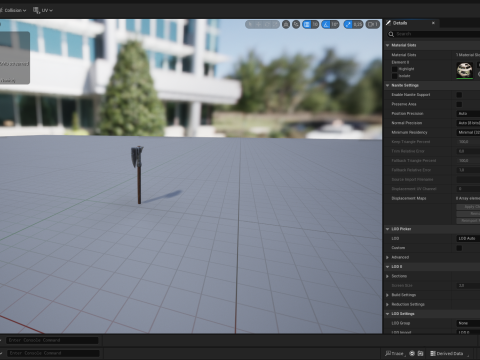Click the Screen Size value field
Screen dimensions: 480x360
click(x=468, y=286)
